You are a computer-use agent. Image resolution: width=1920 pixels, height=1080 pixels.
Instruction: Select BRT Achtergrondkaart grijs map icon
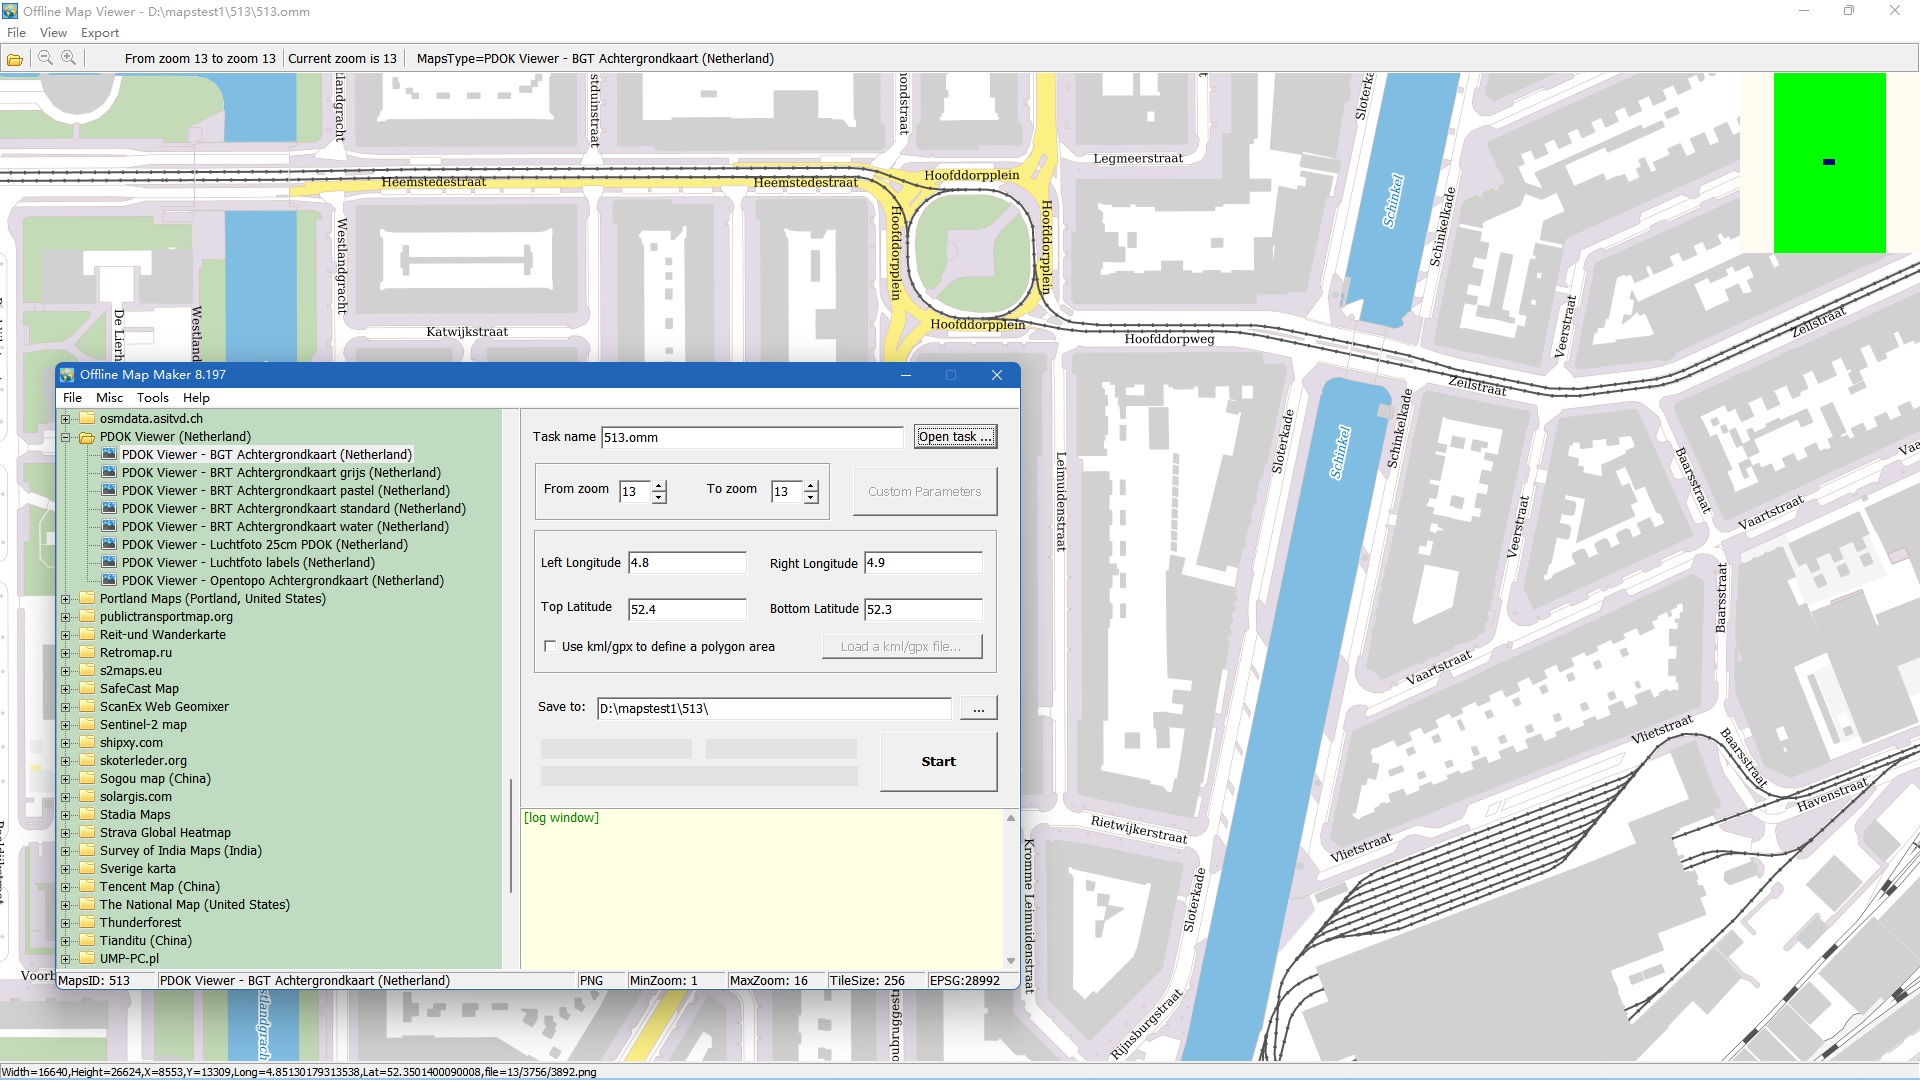pyautogui.click(x=109, y=473)
